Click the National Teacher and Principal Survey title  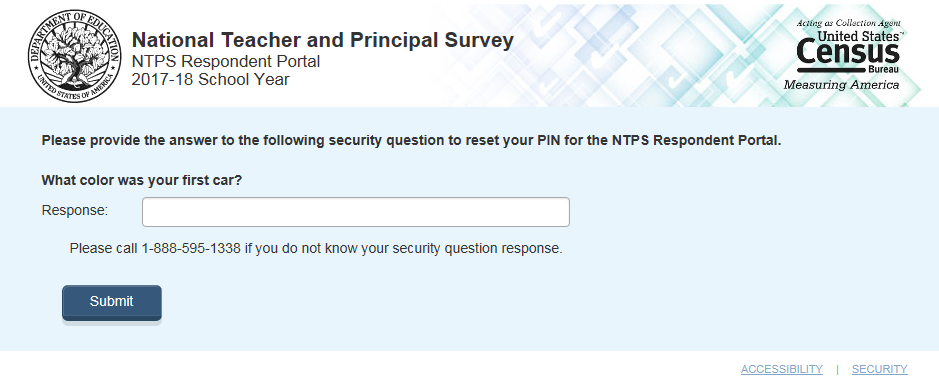(x=323, y=40)
